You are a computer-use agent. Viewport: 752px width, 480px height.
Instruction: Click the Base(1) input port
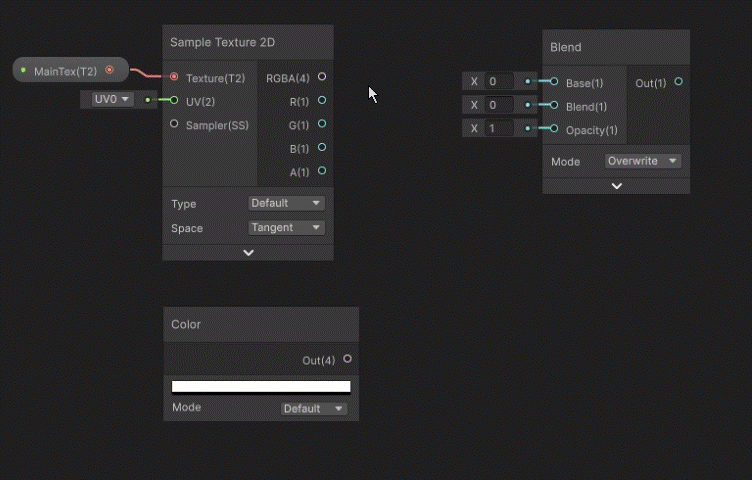click(x=554, y=82)
